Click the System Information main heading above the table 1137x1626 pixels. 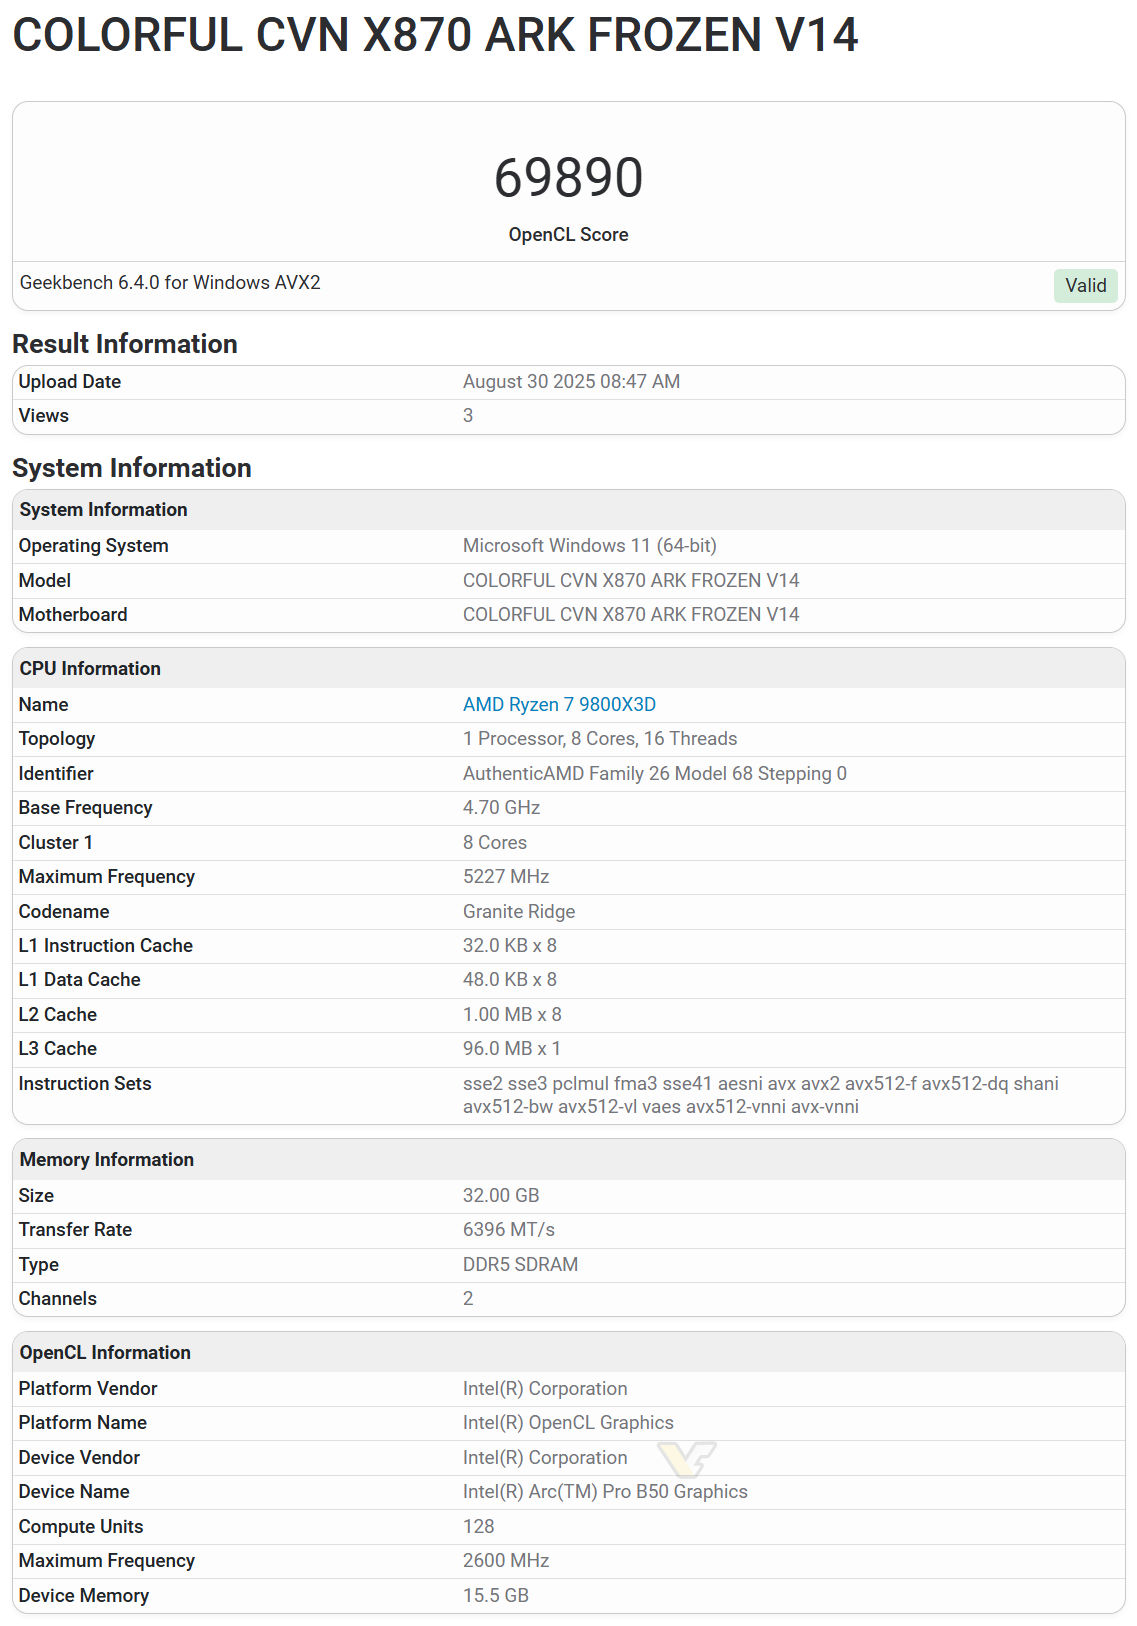[132, 468]
